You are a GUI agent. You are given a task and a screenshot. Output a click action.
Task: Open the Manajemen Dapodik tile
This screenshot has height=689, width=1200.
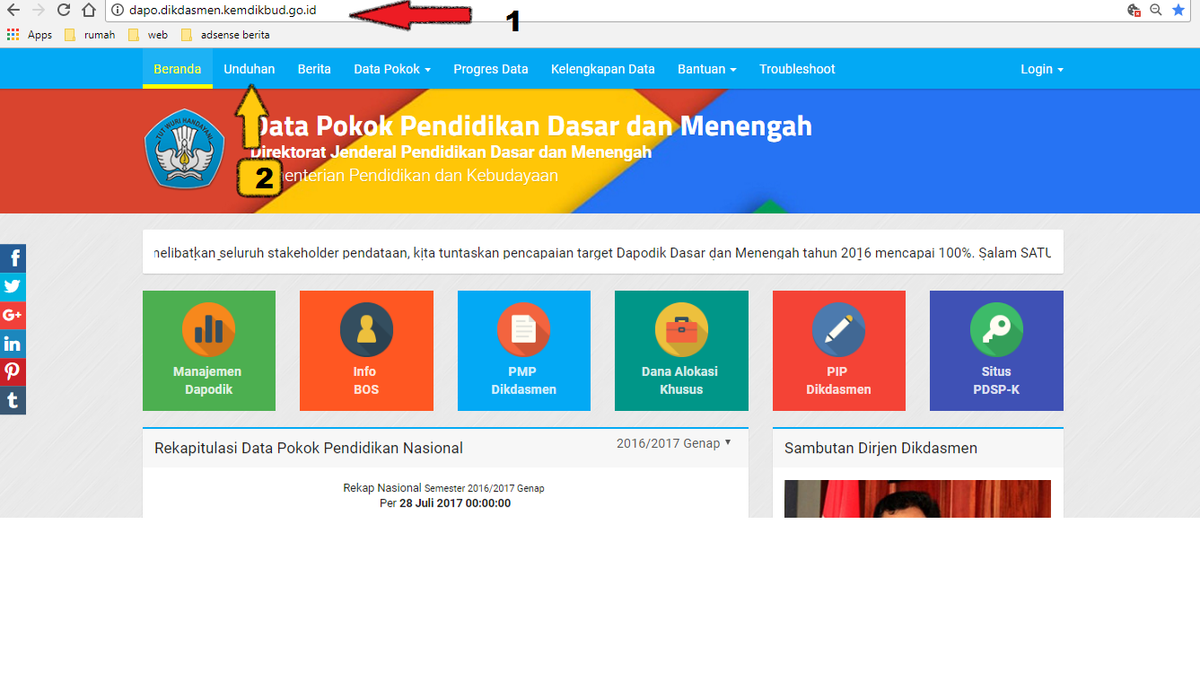click(x=209, y=351)
